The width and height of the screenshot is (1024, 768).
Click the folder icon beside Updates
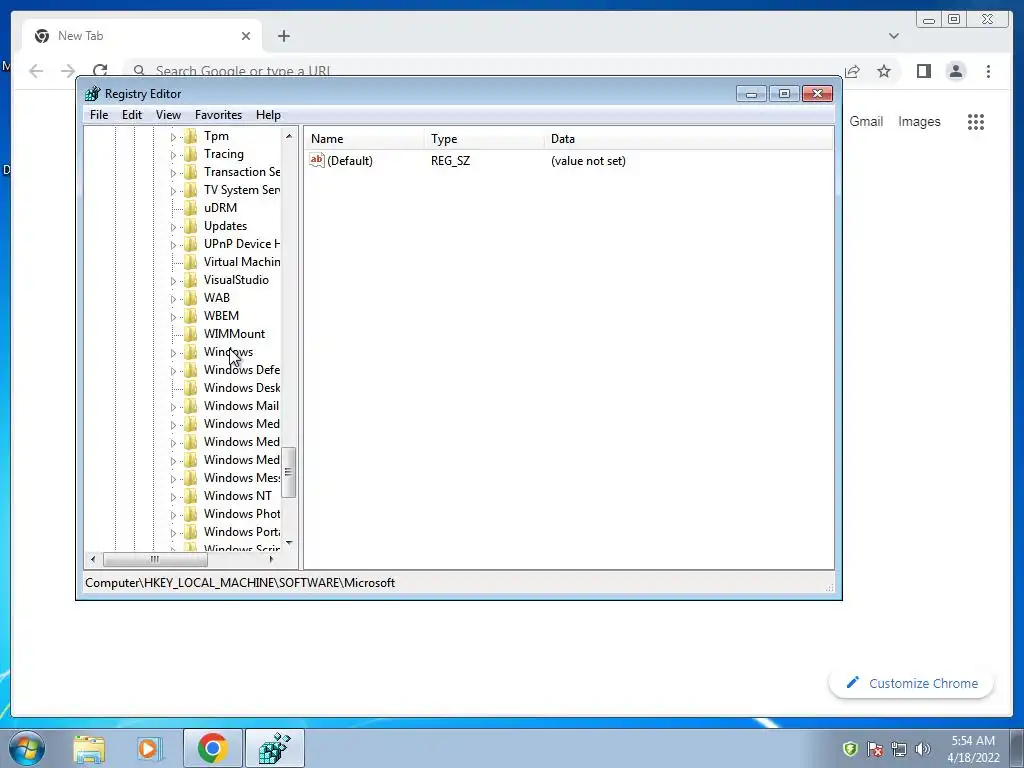(x=191, y=226)
